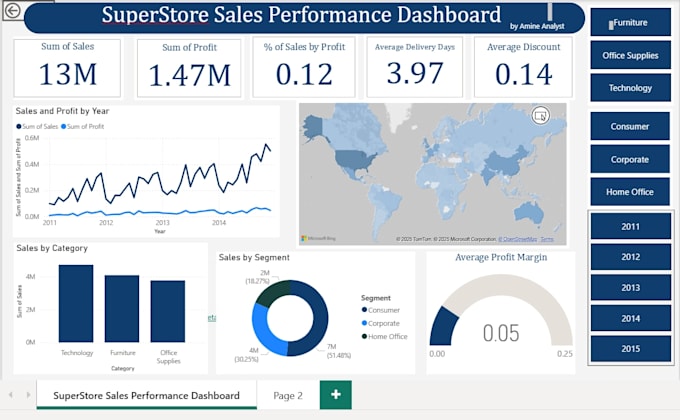This screenshot has height=420, width=680.
Task: Select year 2013 slicer
Action: tap(631, 288)
